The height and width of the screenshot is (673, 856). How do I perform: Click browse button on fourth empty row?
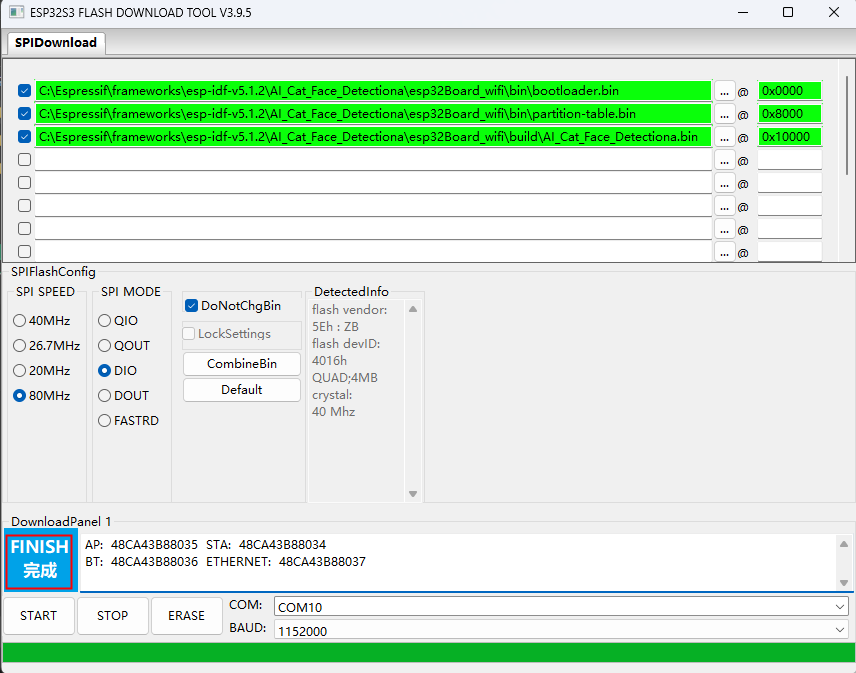click(724, 229)
